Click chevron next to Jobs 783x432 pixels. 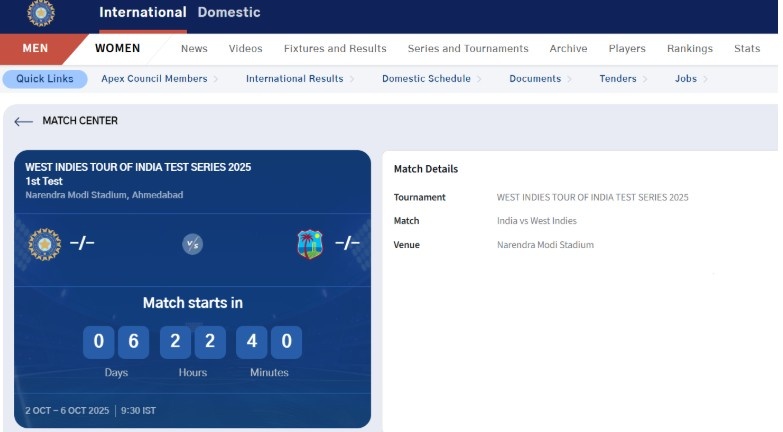coord(705,79)
